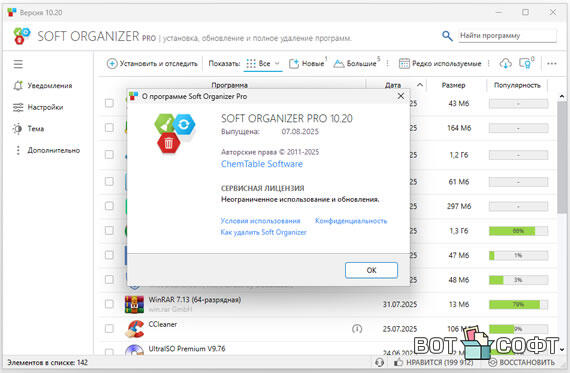
Task: Check the row with size 43 МБ
Action: (x=109, y=103)
